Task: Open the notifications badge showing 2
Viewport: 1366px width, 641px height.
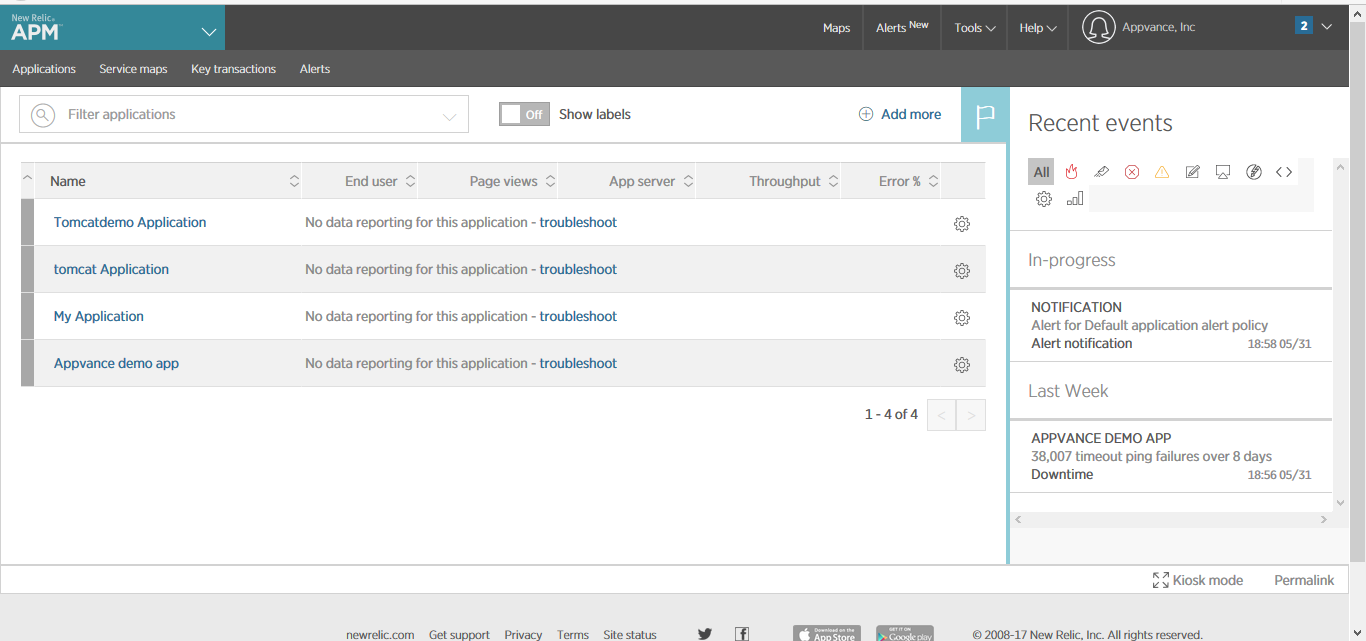Action: pos(1304,26)
